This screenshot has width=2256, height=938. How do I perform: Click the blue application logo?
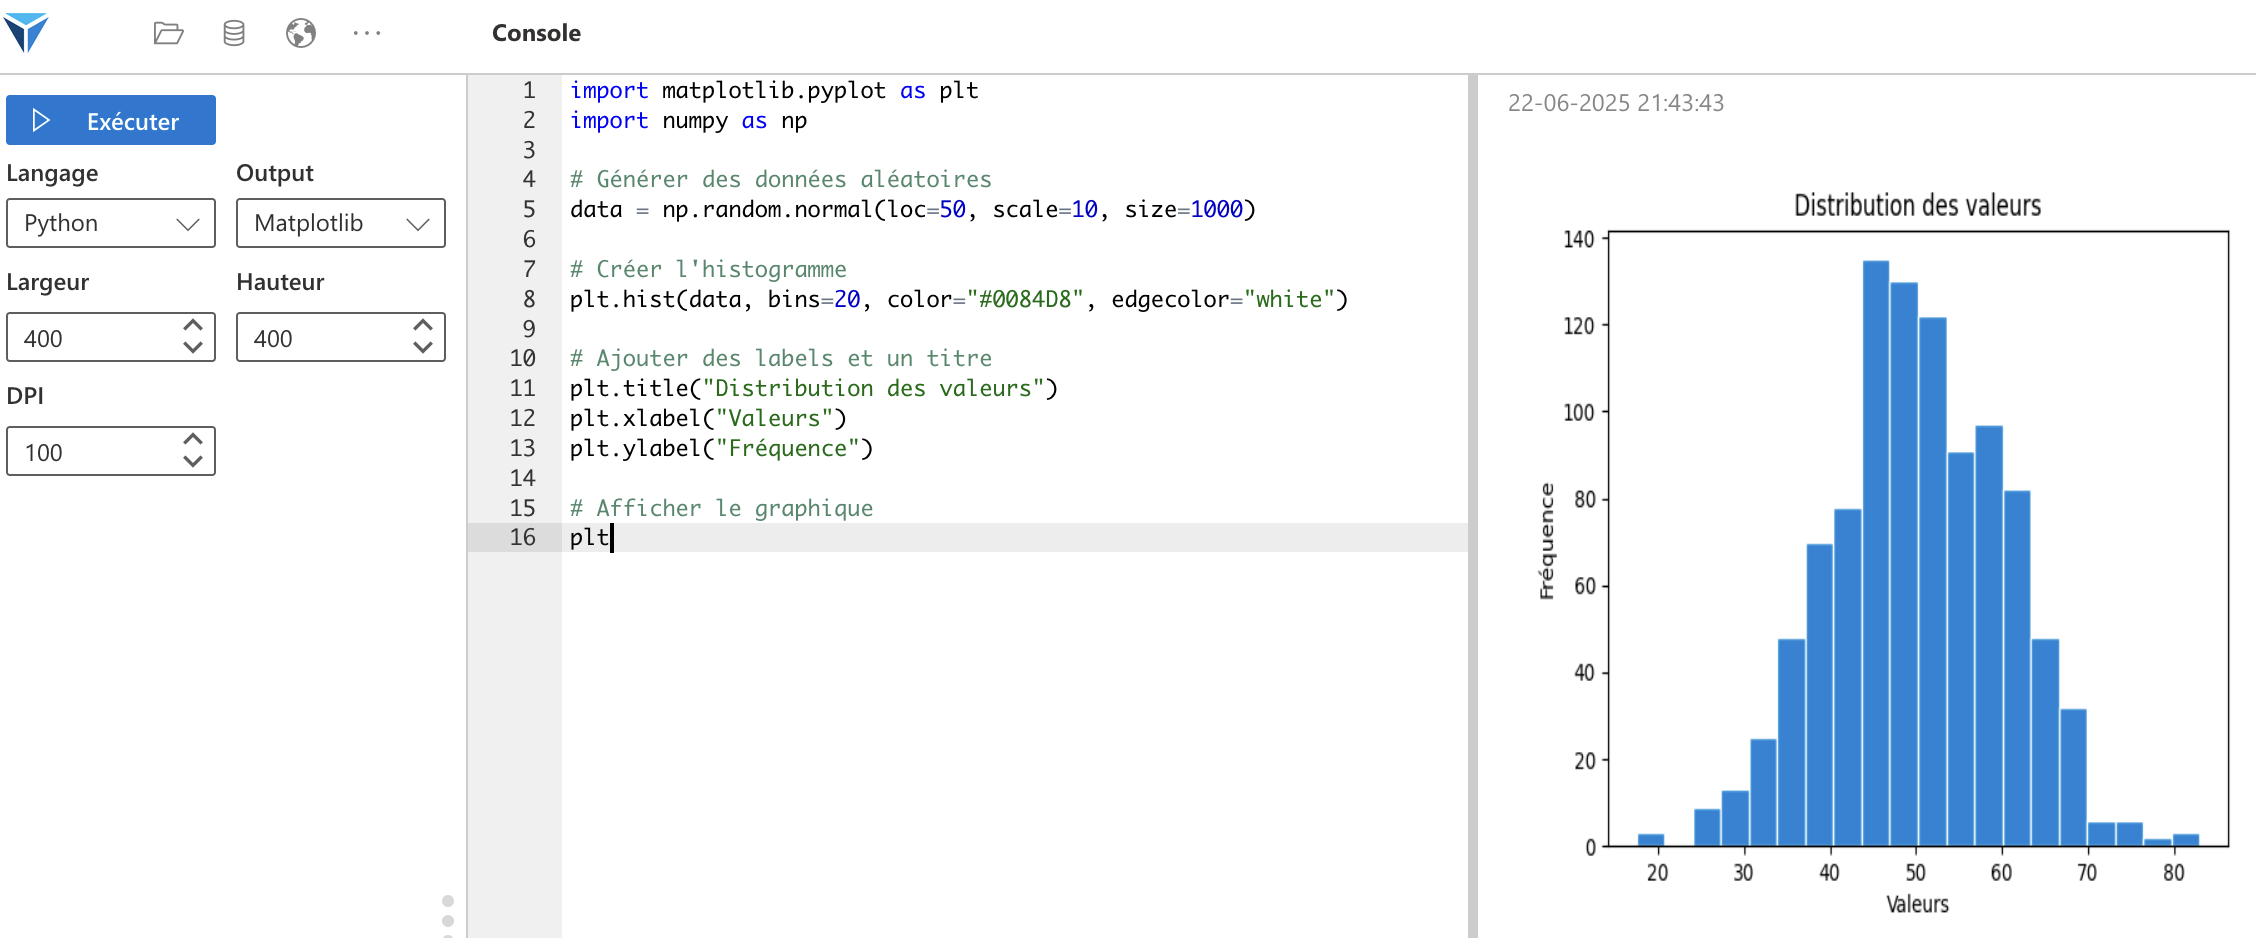[x=26, y=33]
